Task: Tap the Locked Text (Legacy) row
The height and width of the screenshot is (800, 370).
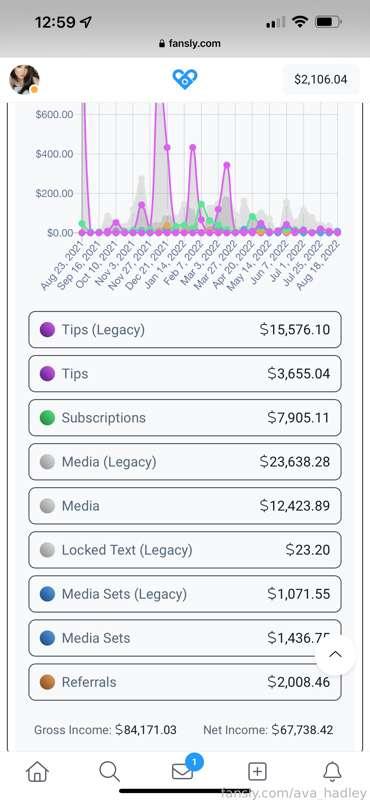Action: click(x=185, y=550)
